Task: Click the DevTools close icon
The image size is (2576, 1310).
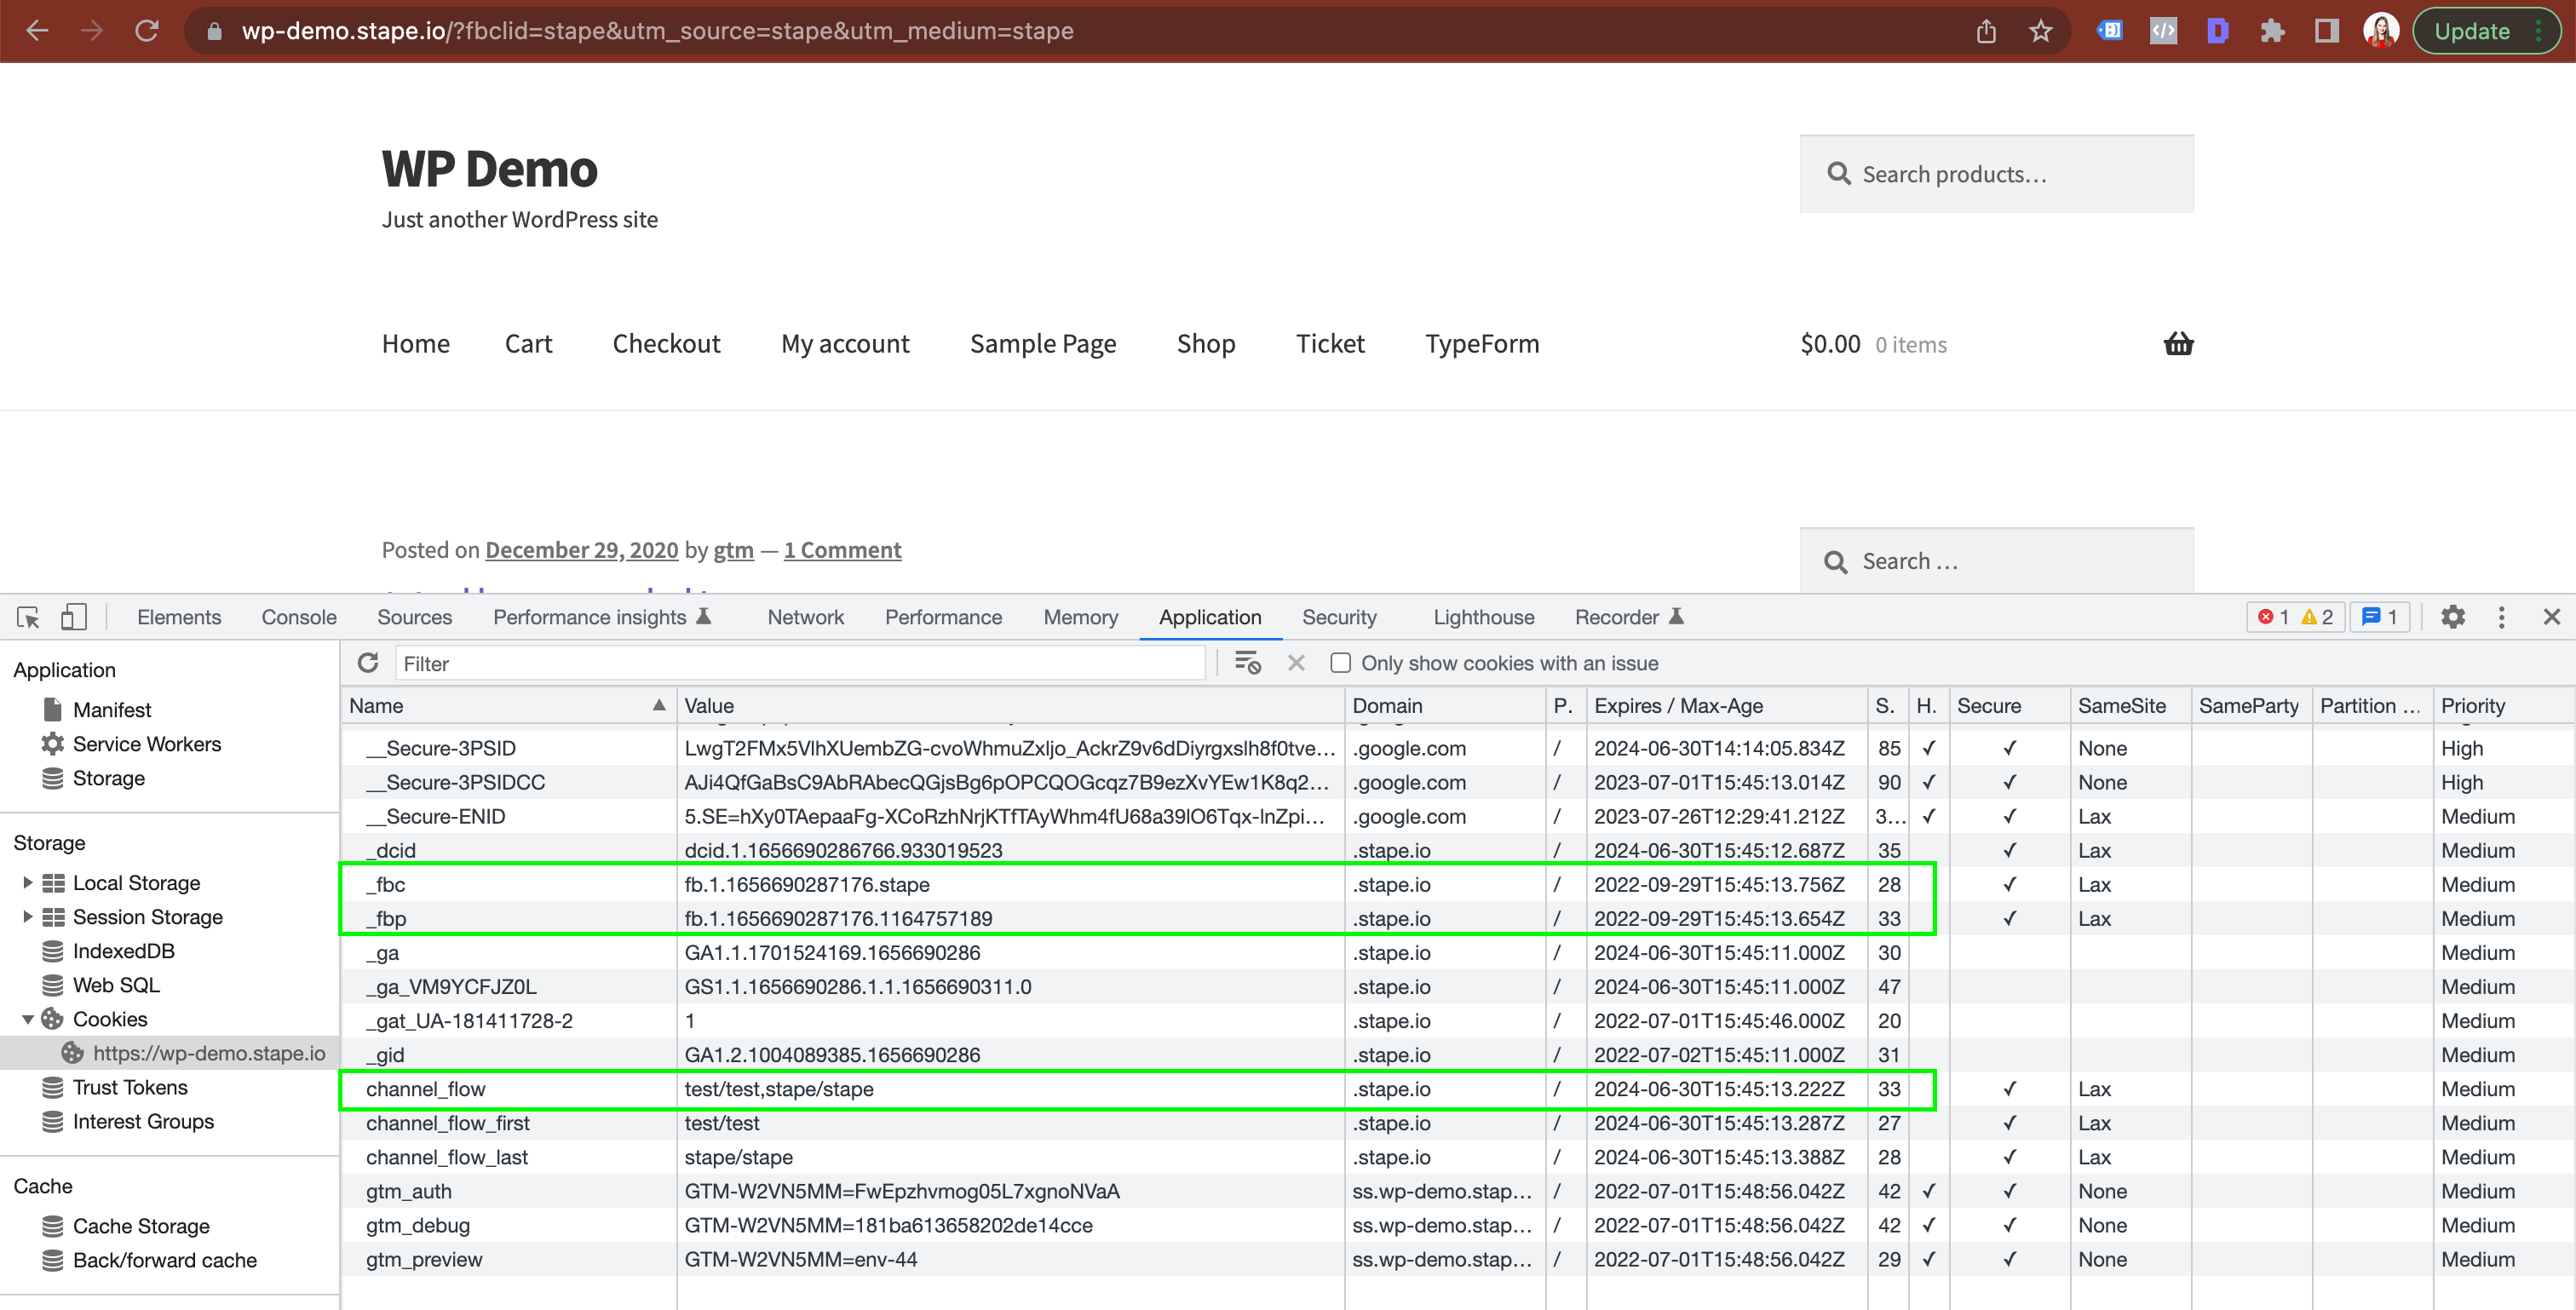Action: [x=2553, y=617]
